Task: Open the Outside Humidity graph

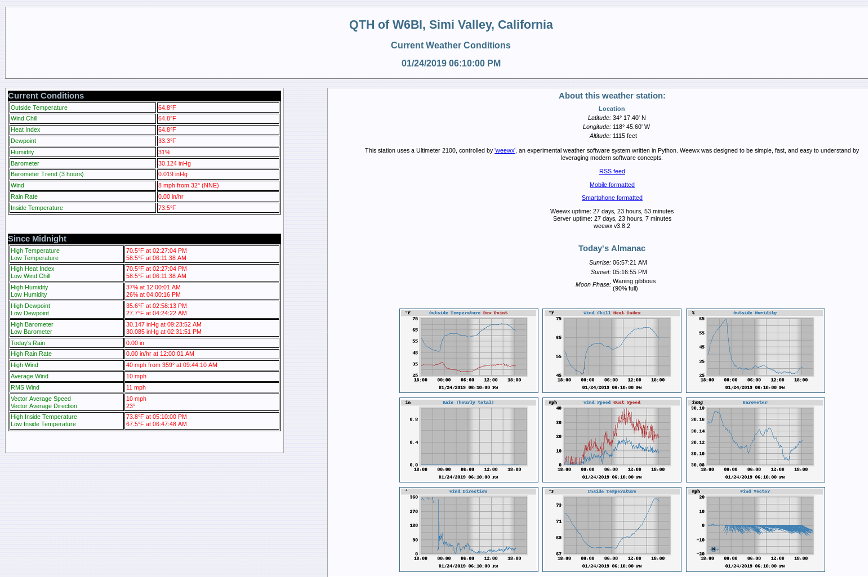Action: (x=755, y=351)
